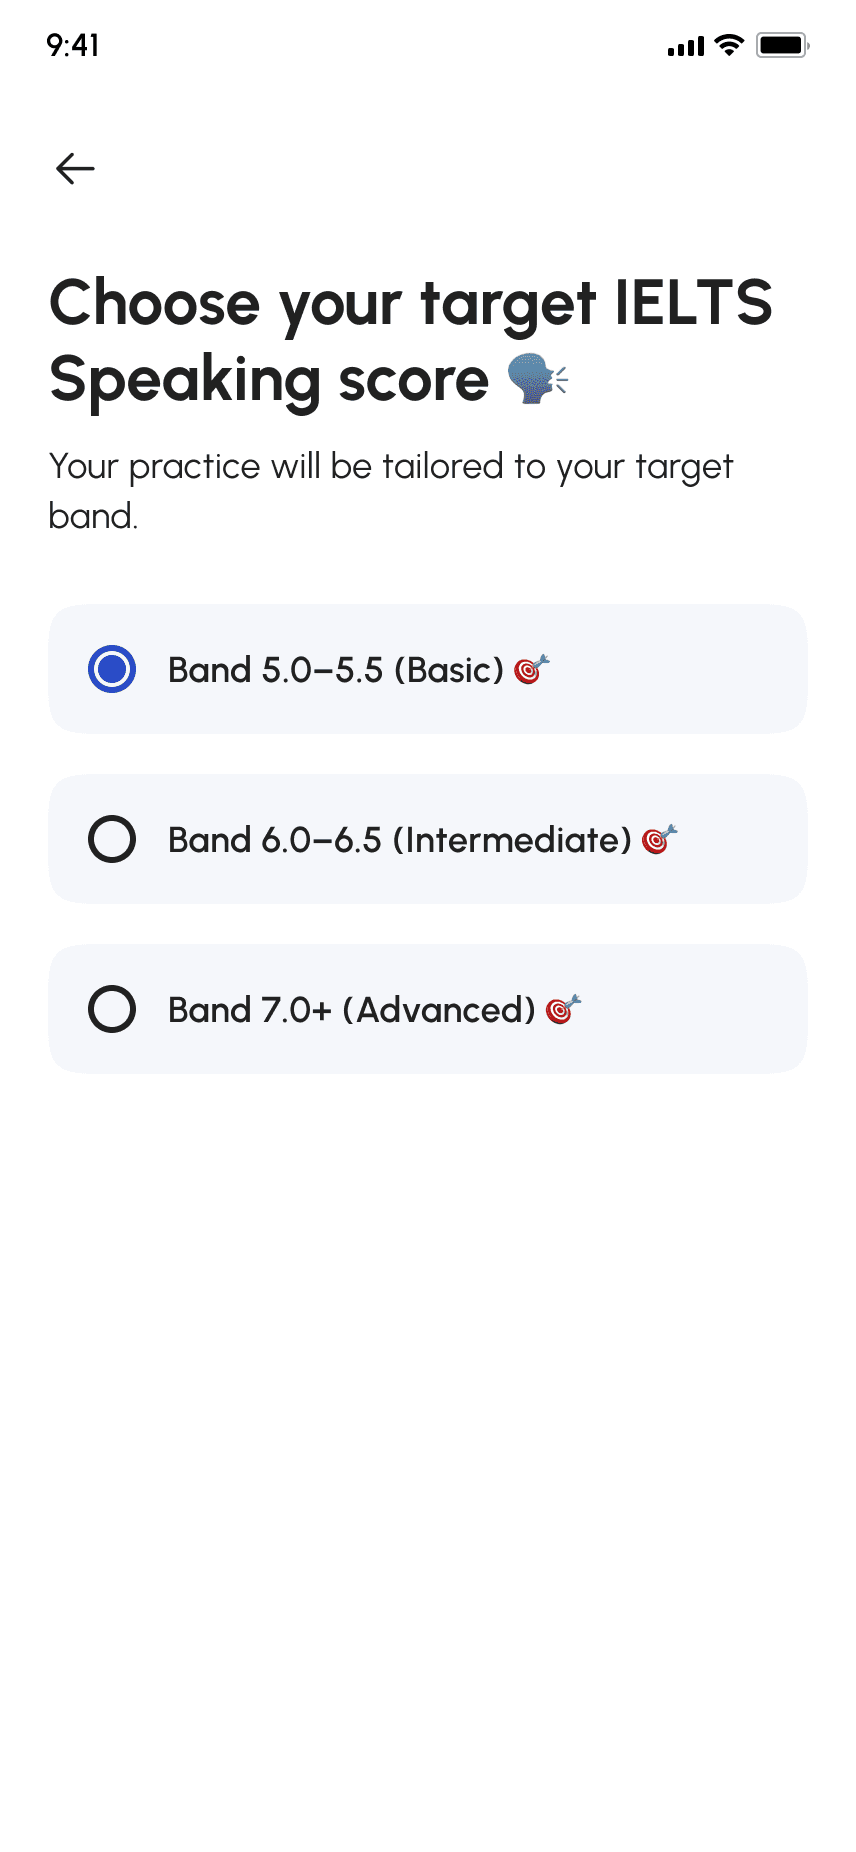Click the speaking head emoji in the title

[x=535, y=380]
